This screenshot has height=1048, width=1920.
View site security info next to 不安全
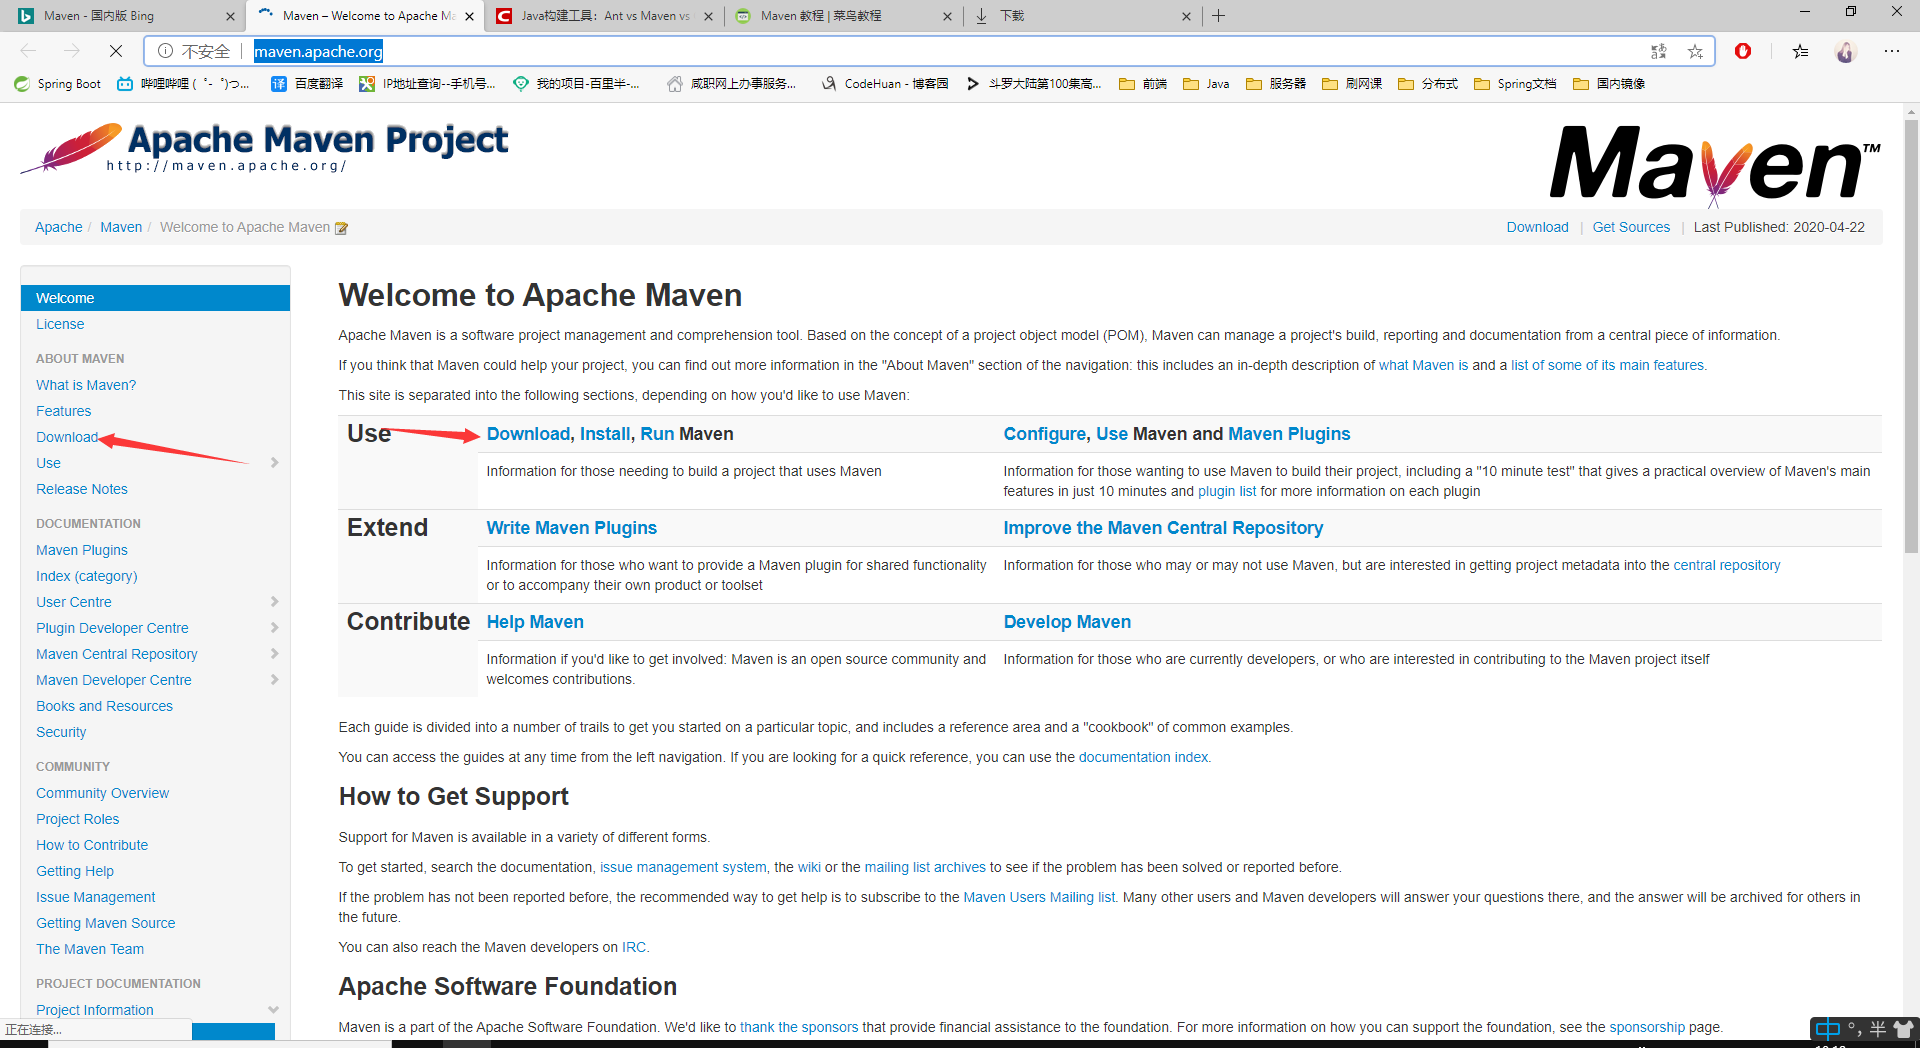click(166, 51)
